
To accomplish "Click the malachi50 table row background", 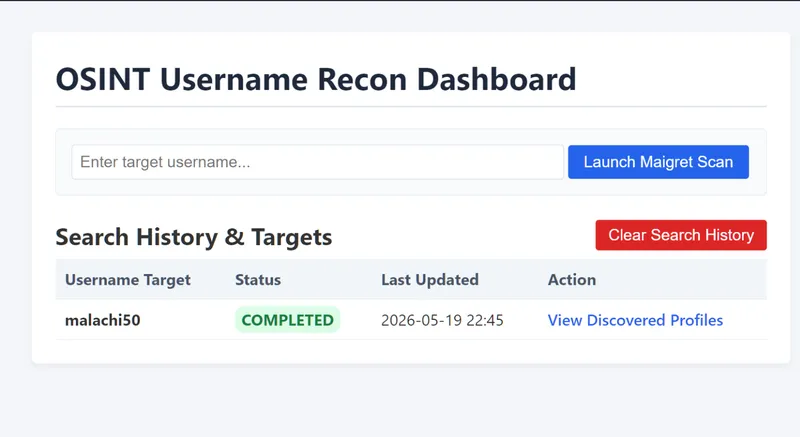I will (x=411, y=320).
